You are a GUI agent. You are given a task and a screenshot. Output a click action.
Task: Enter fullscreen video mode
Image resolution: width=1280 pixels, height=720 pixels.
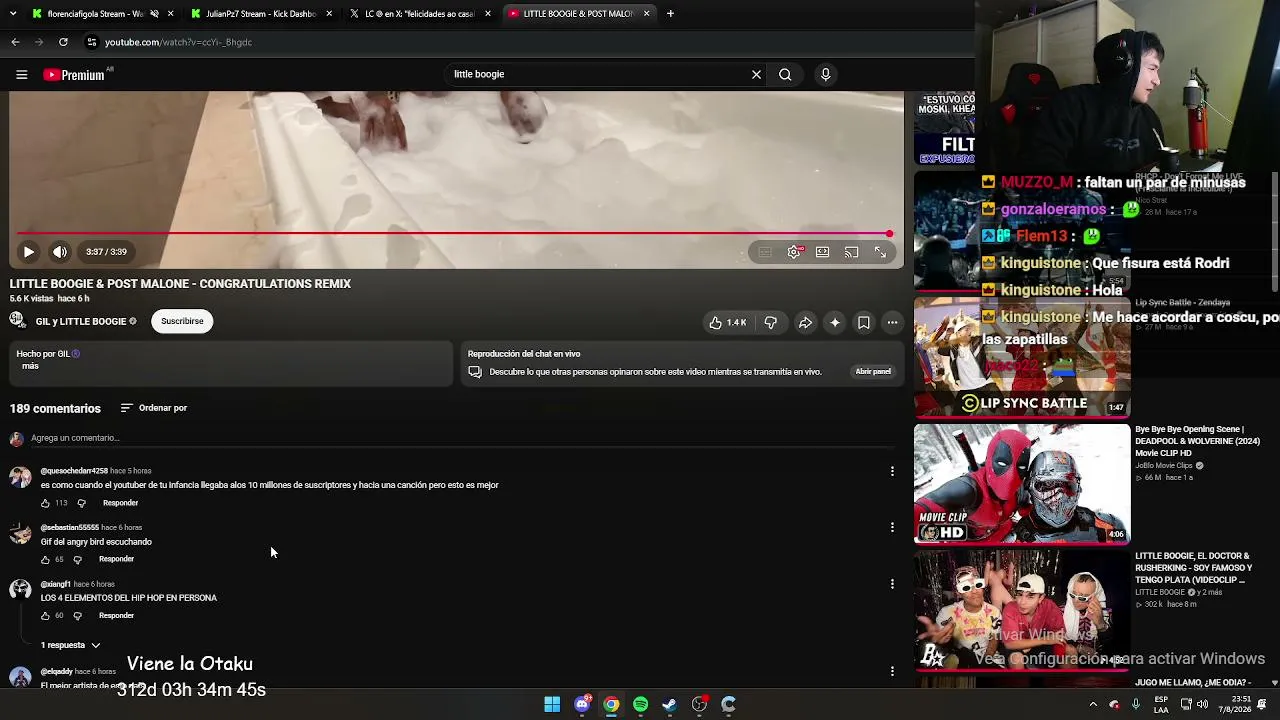[x=880, y=252]
